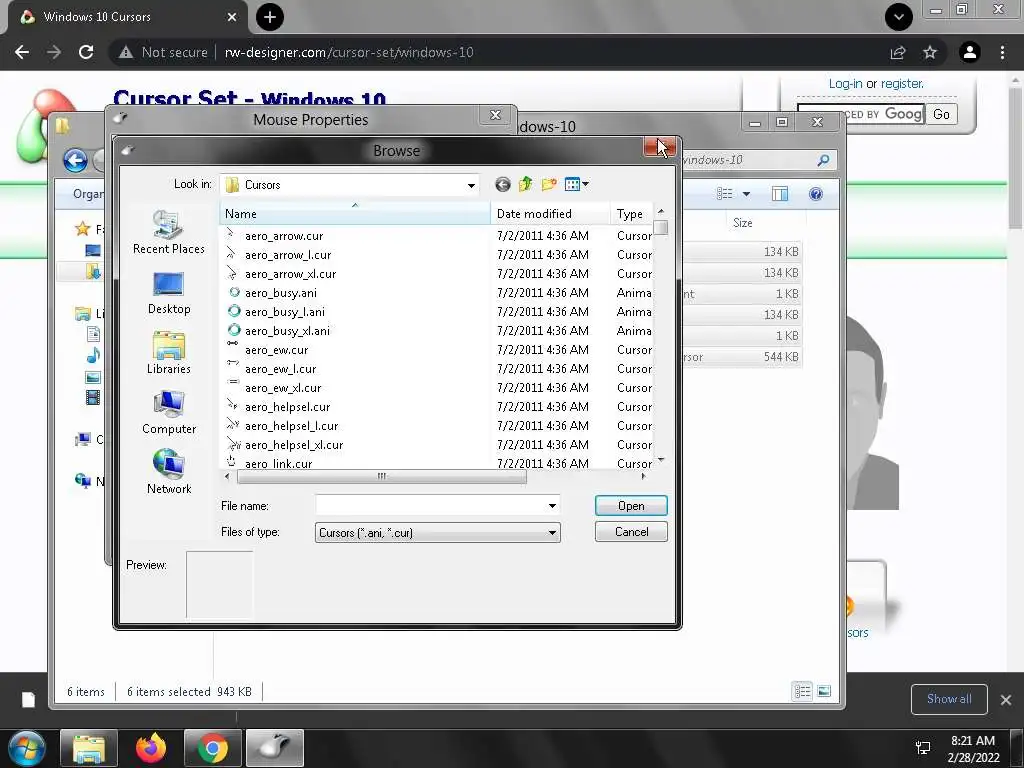This screenshot has height=768, width=1024.
Task: Sort files by Name column
Action: (x=355, y=214)
